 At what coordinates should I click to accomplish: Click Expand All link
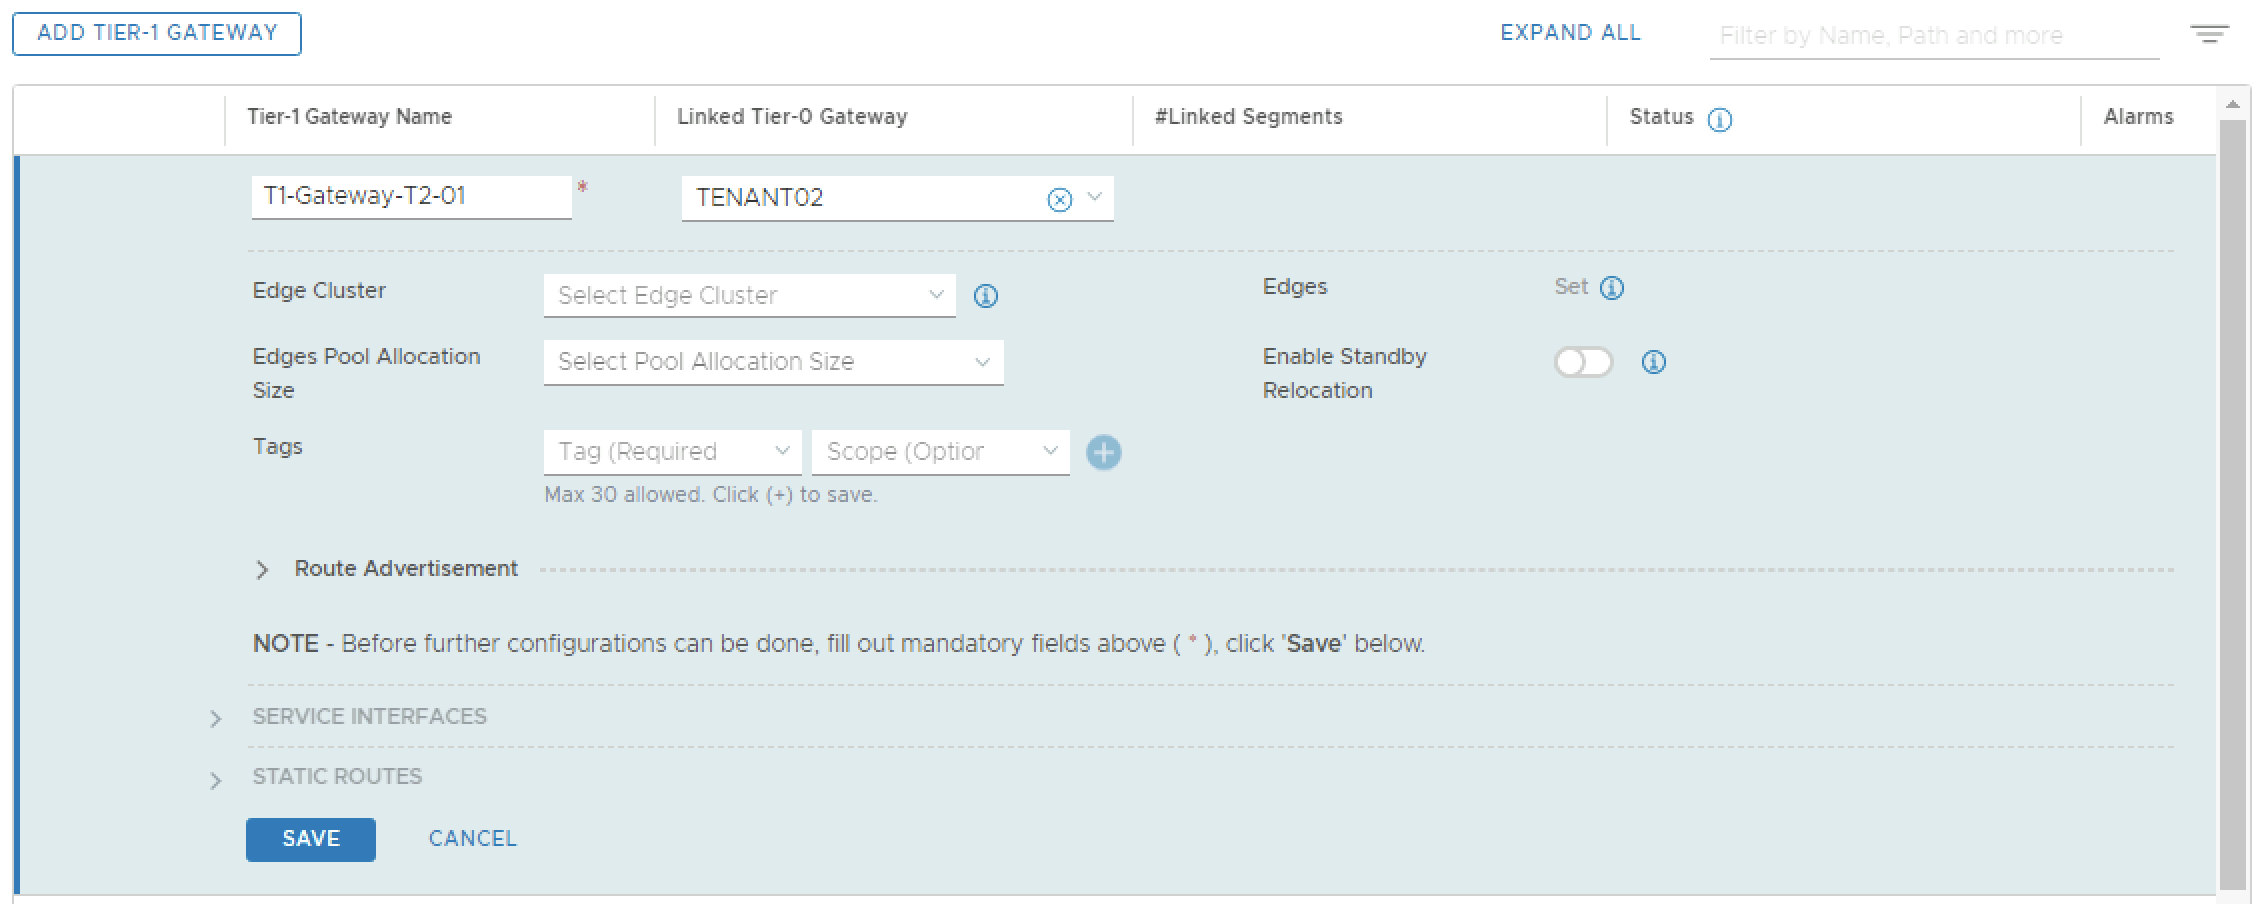1570,33
